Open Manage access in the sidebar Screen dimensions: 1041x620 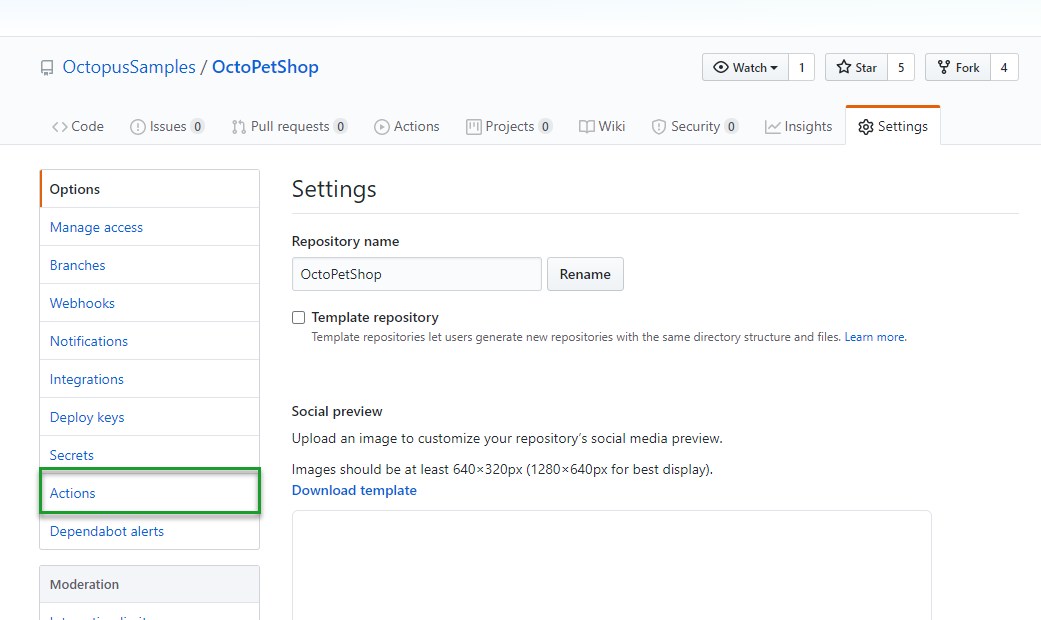[x=96, y=227]
